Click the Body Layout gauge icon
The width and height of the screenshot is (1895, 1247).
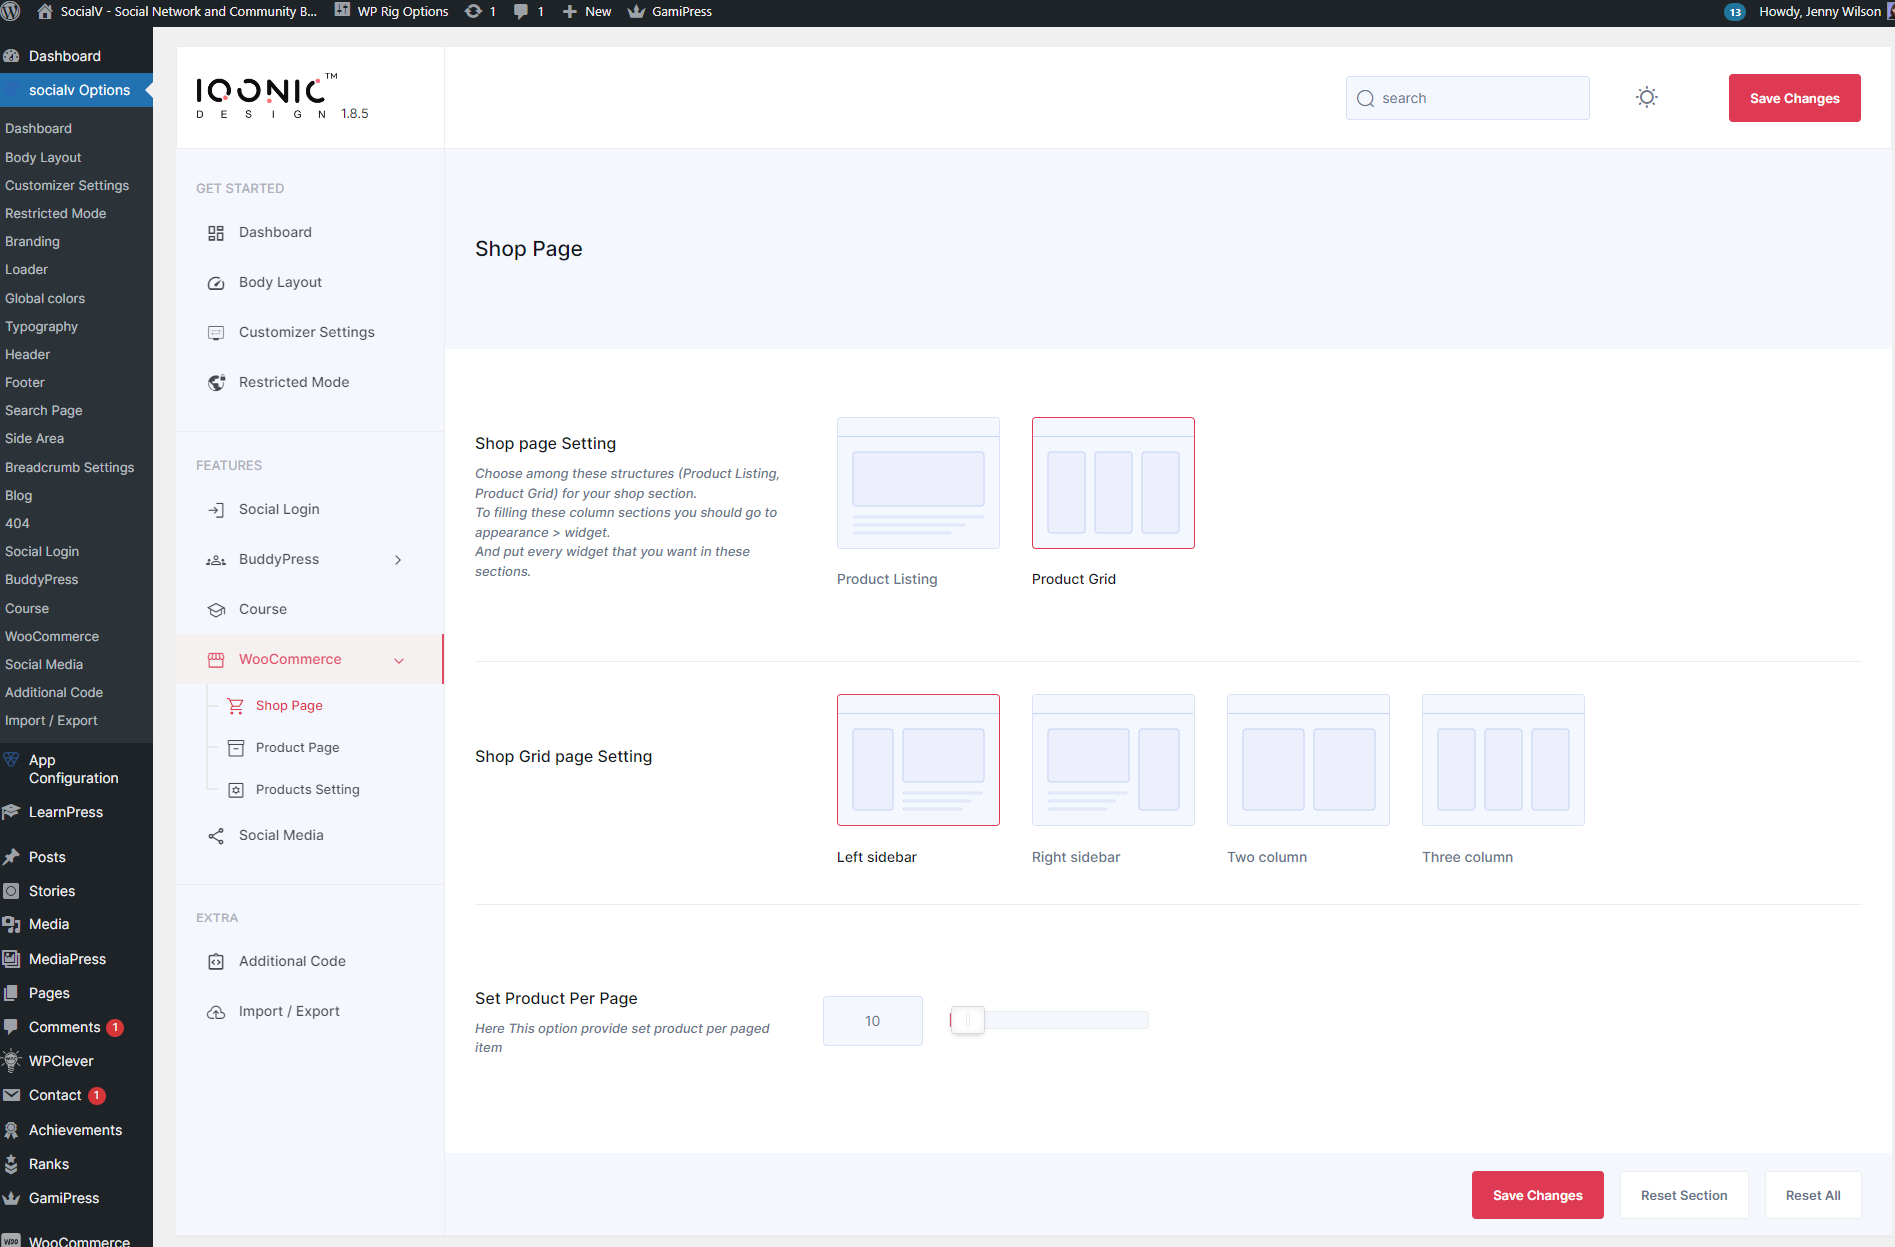216,283
